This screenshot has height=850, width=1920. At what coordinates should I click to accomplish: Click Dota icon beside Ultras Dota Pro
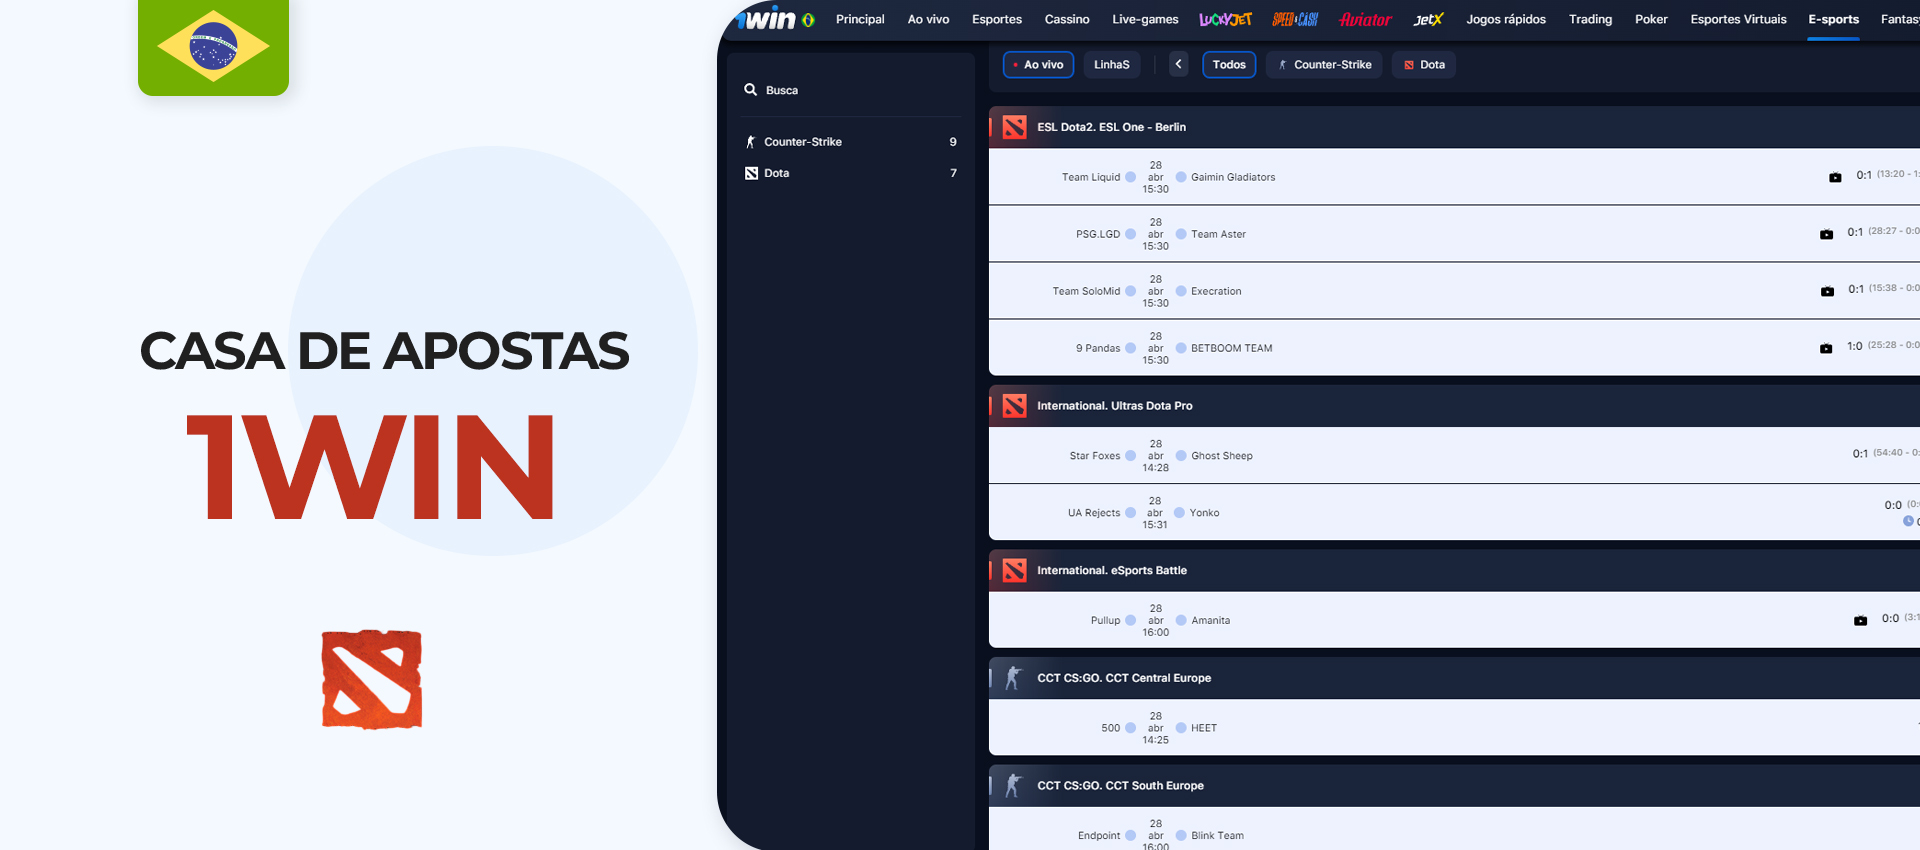pyautogui.click(x=1014, y=406)
